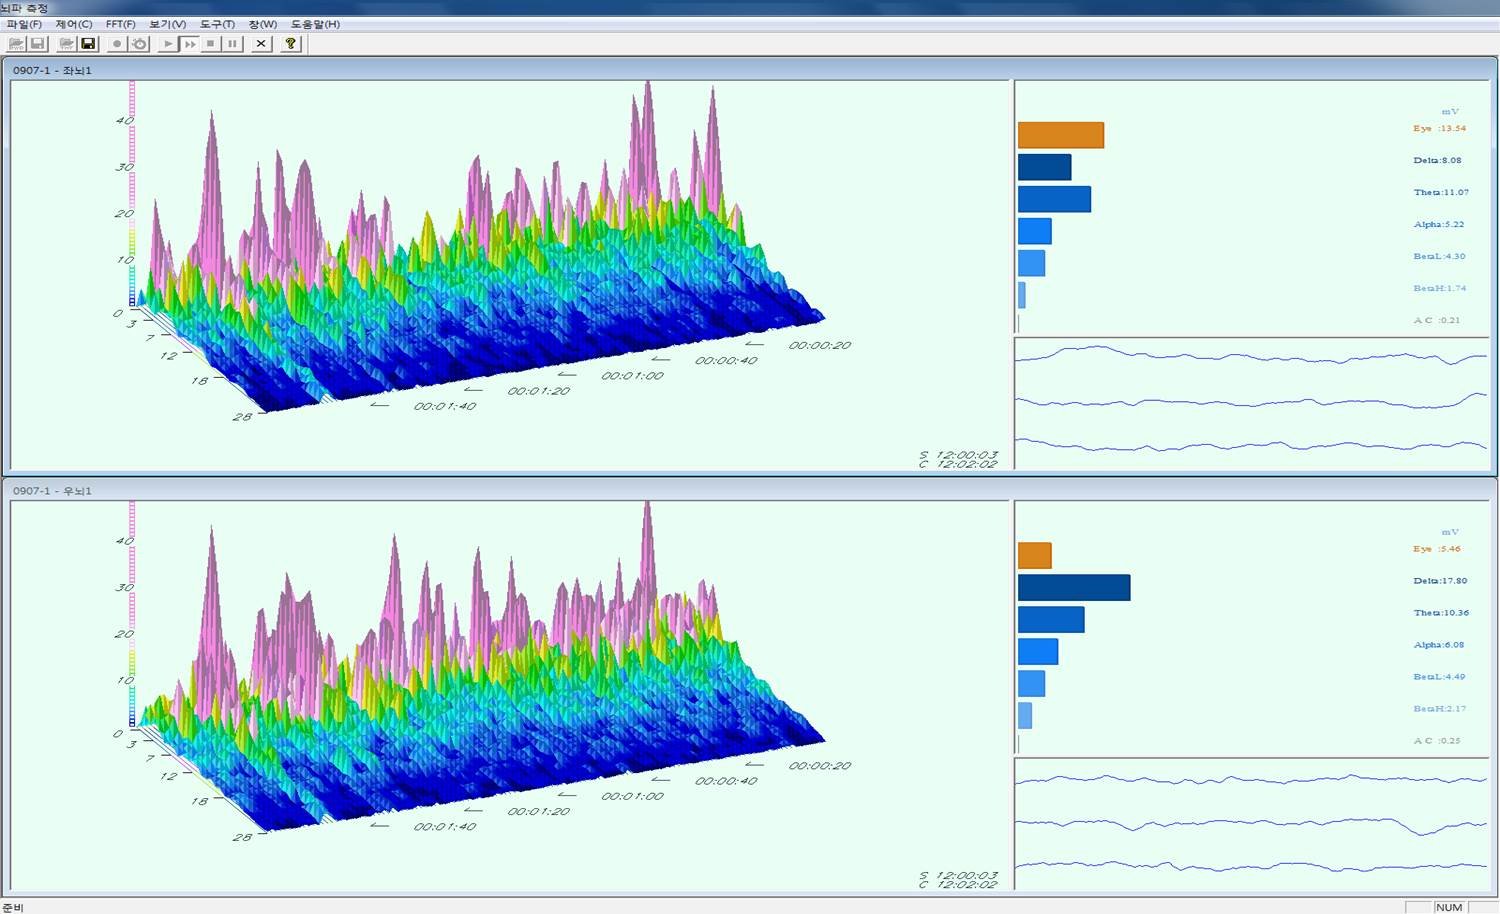Viewport: 1500px width, 914px height.
Task: Click the open PWD file toolbar icon
Action: (16, 44)
